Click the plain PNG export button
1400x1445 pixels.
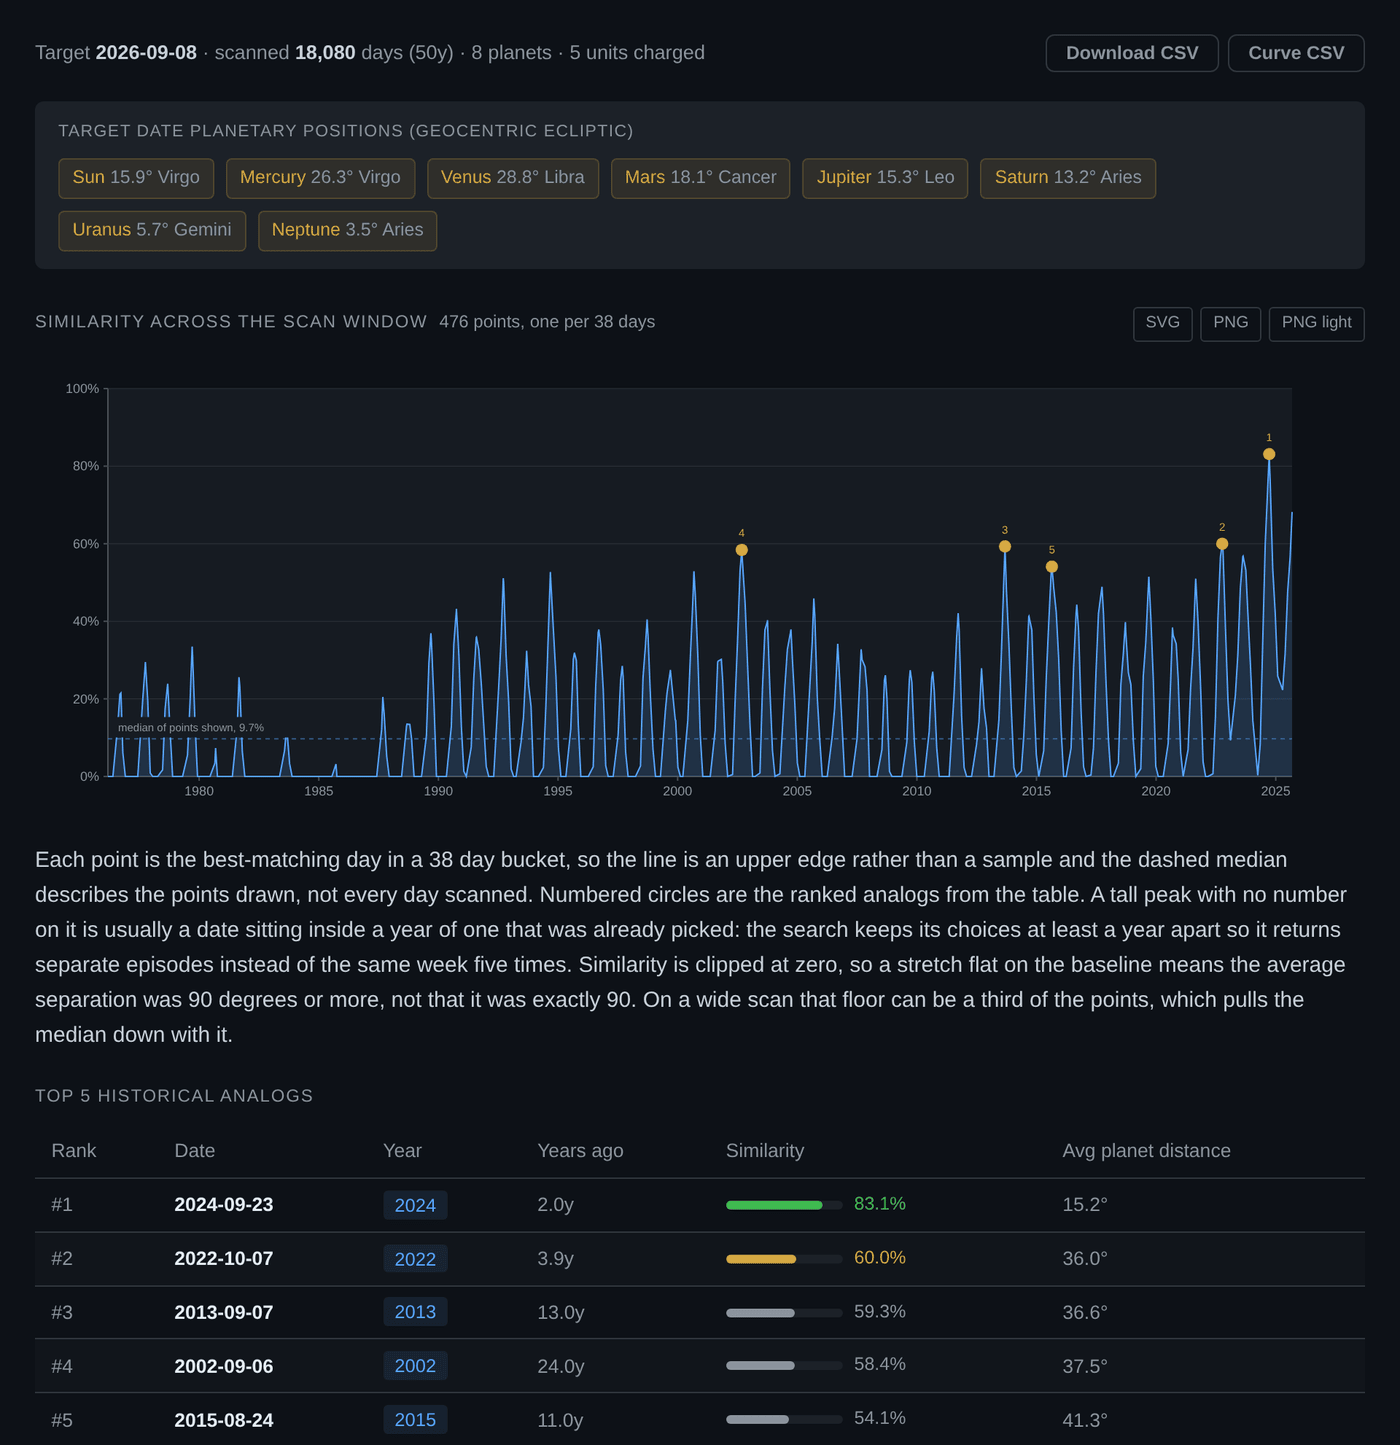(1230, 323)
